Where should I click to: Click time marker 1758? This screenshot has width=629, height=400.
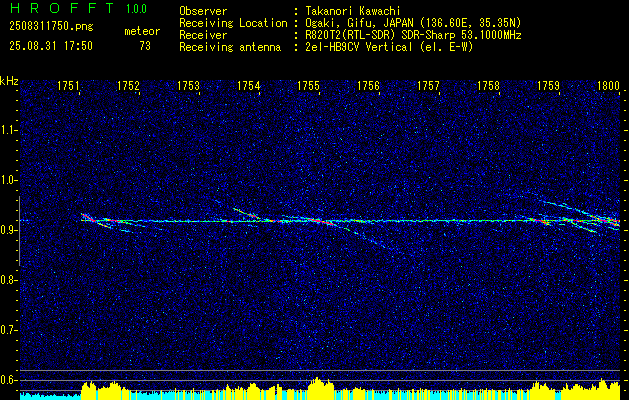489,85
